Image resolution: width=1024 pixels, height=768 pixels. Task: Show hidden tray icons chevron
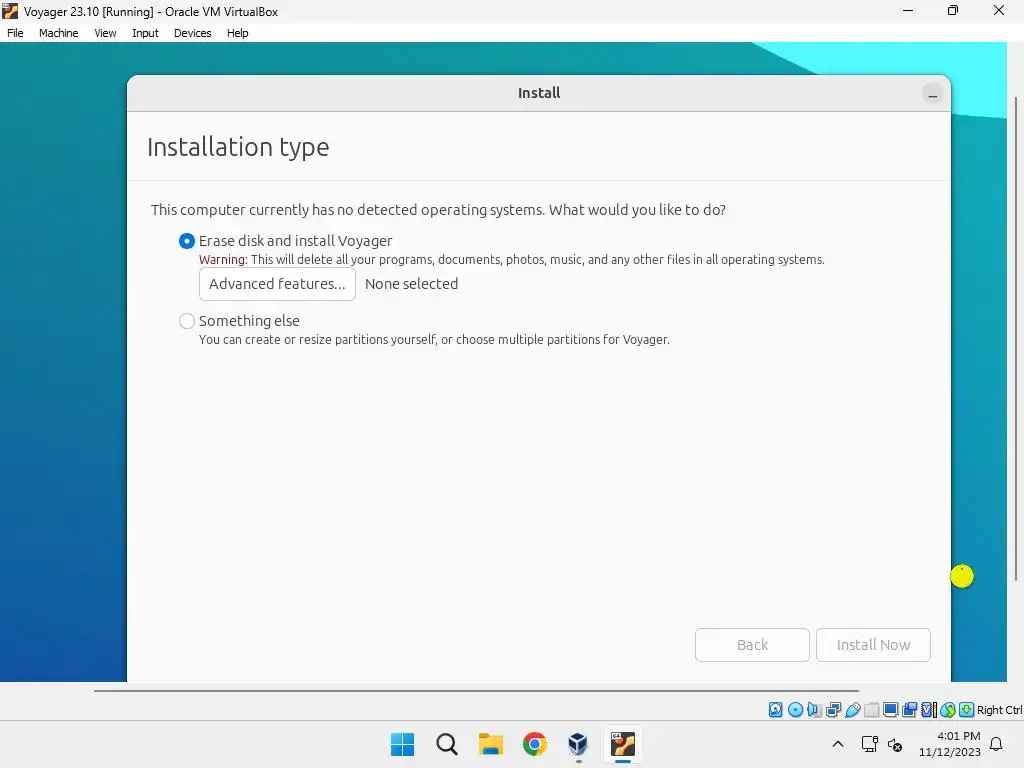click(x=838, y=744)
